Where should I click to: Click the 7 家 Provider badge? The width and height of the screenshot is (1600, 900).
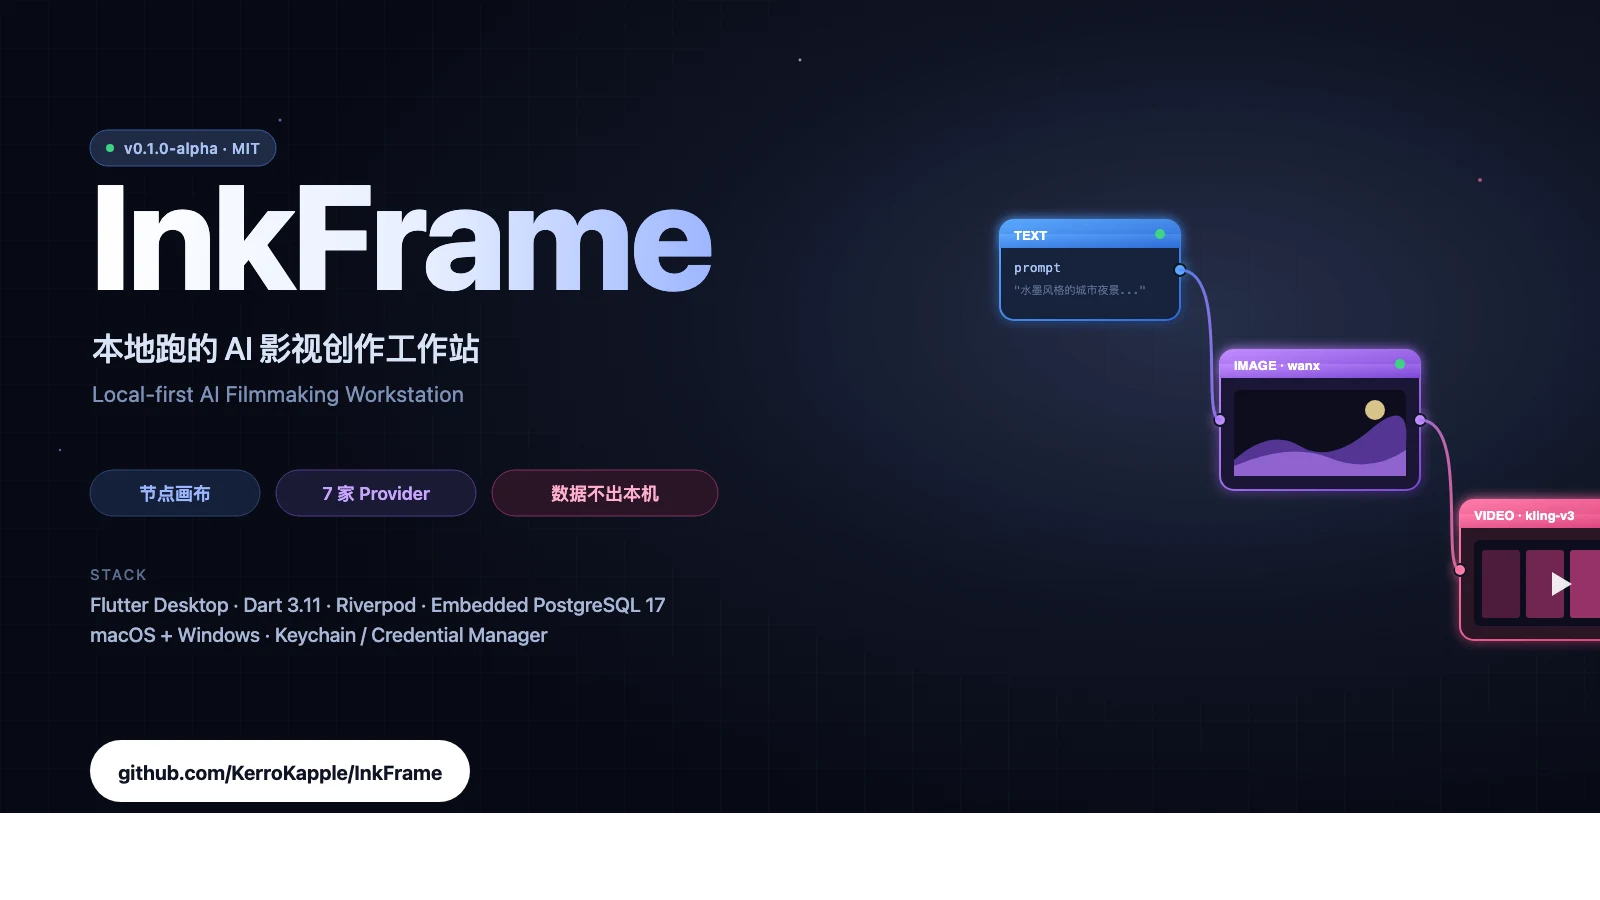pyautogui.click(x=375, y=493)
